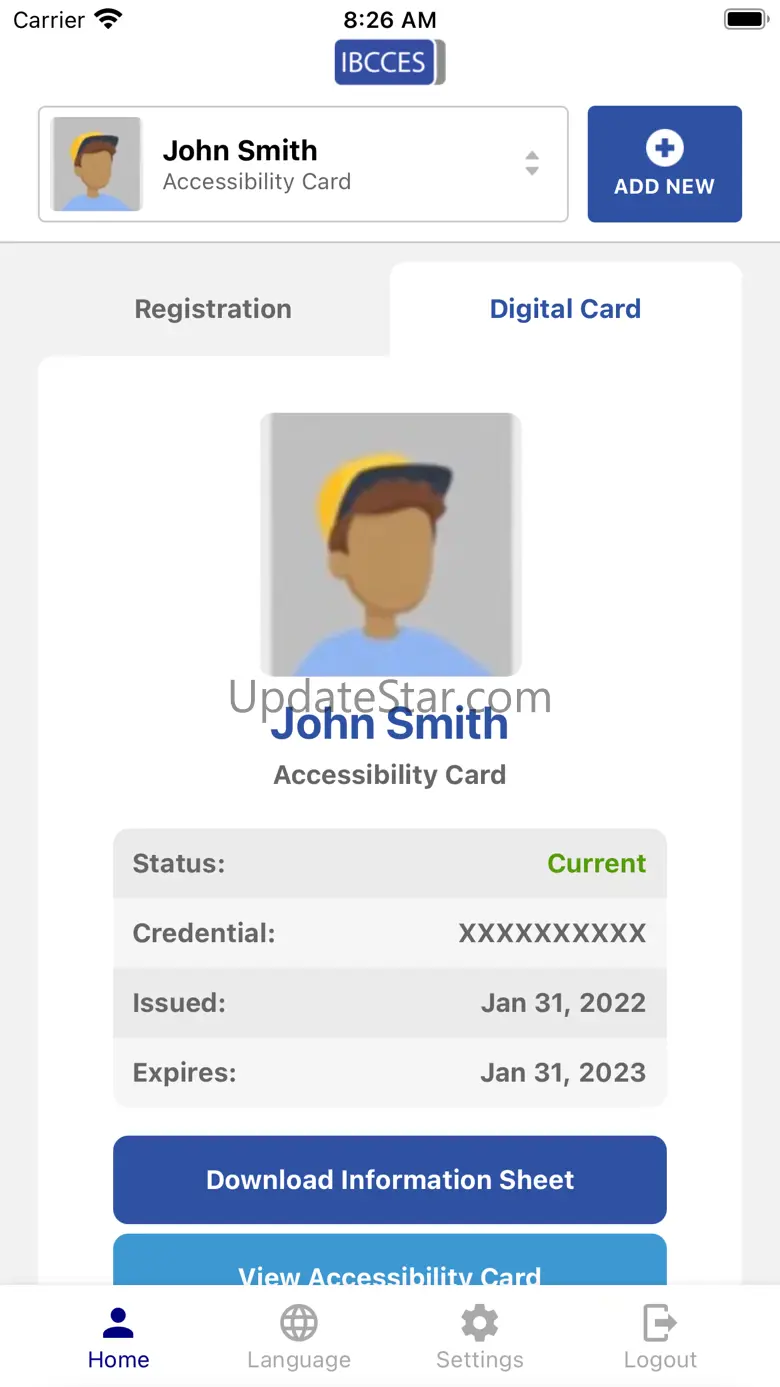Screen dimensions: 780x1387
Task: Tap the large John Smith profile photo
Action: tap(390, 544)
